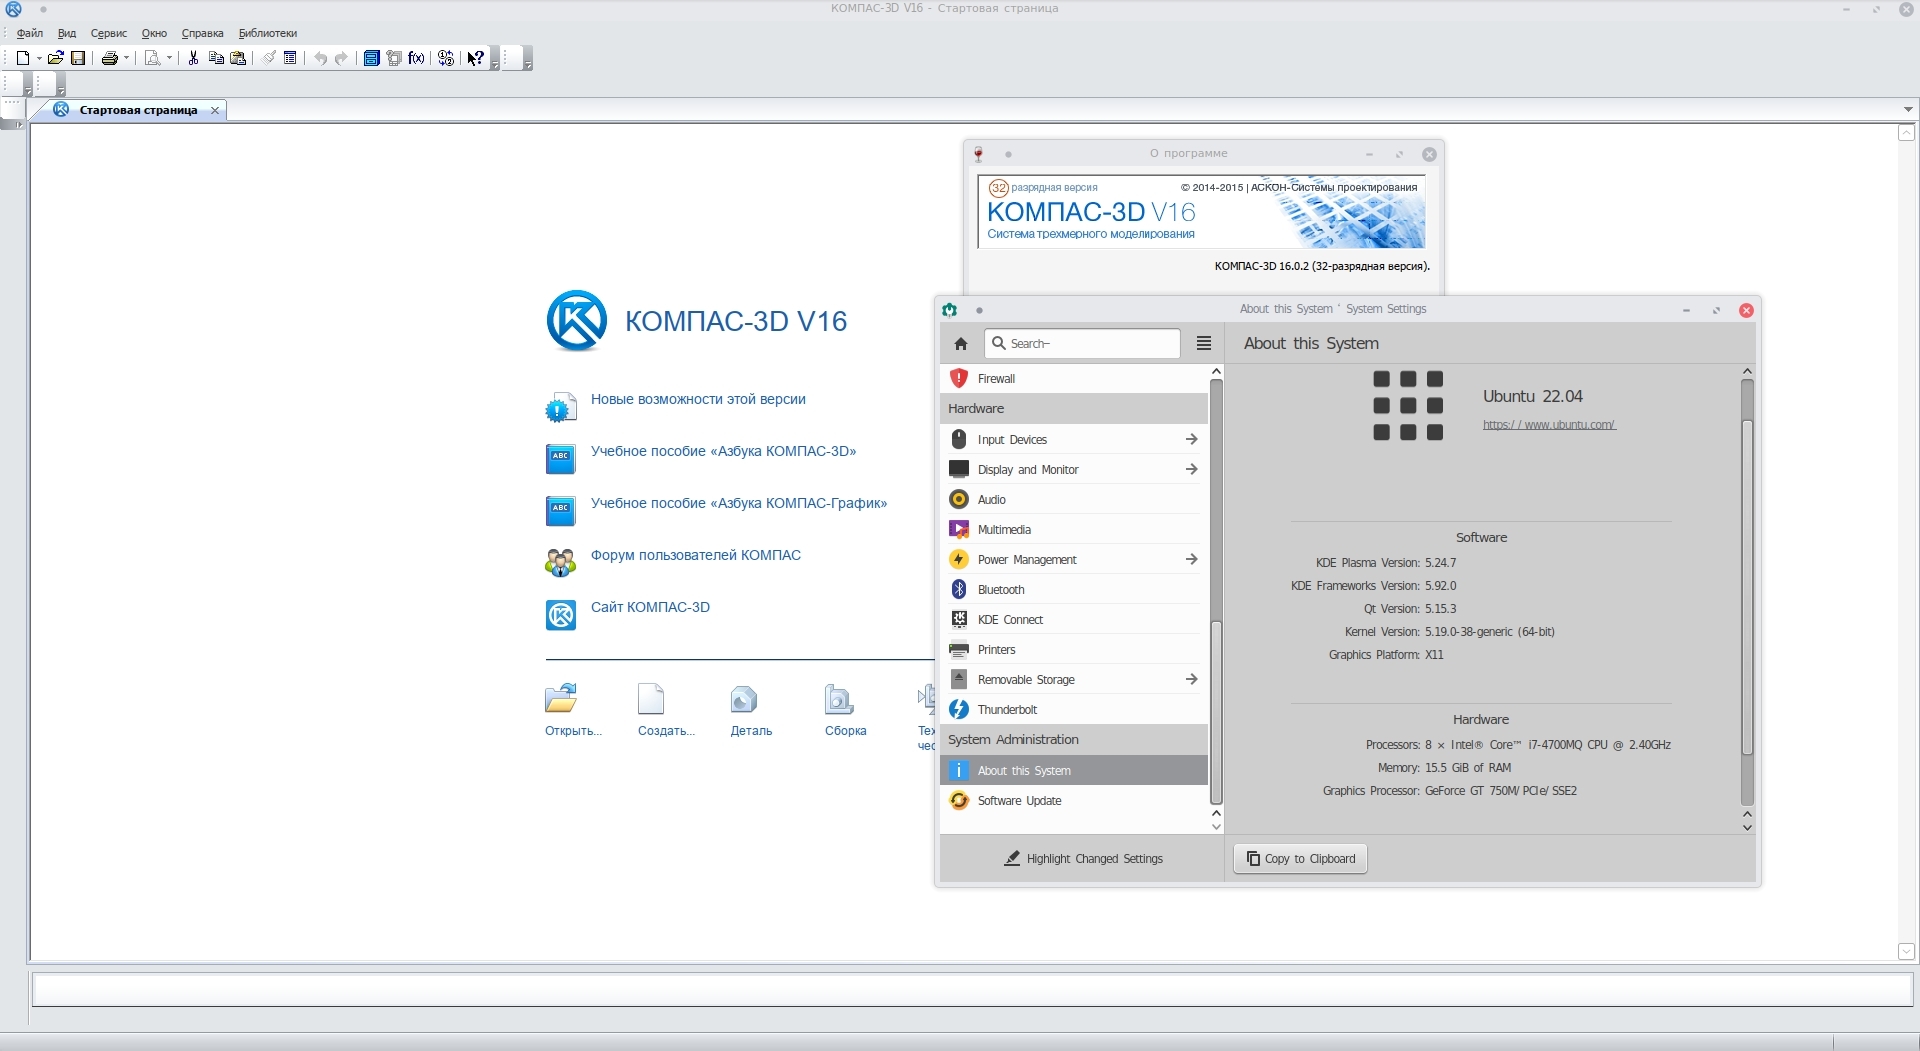This screenshot has height=1051, width=1920.
Task: Create a new document with the toolbar icon
Action: [23, 58]
